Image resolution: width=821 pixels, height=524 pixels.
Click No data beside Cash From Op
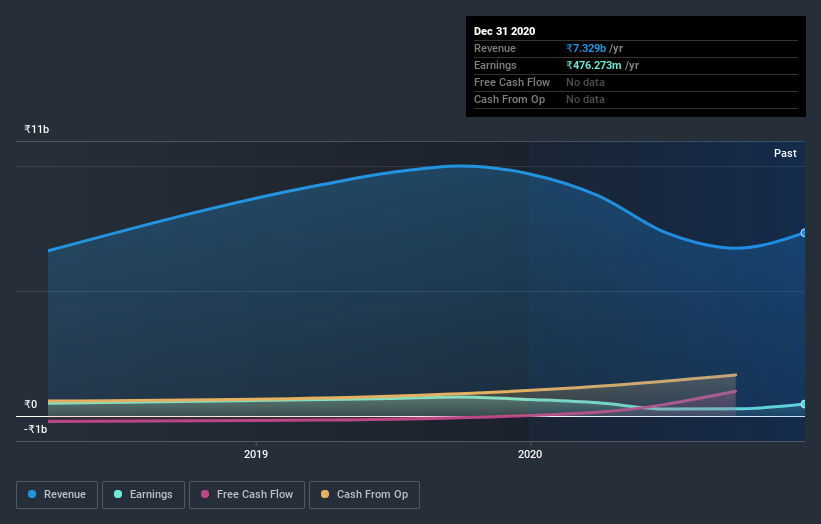[x=585, y=99]
